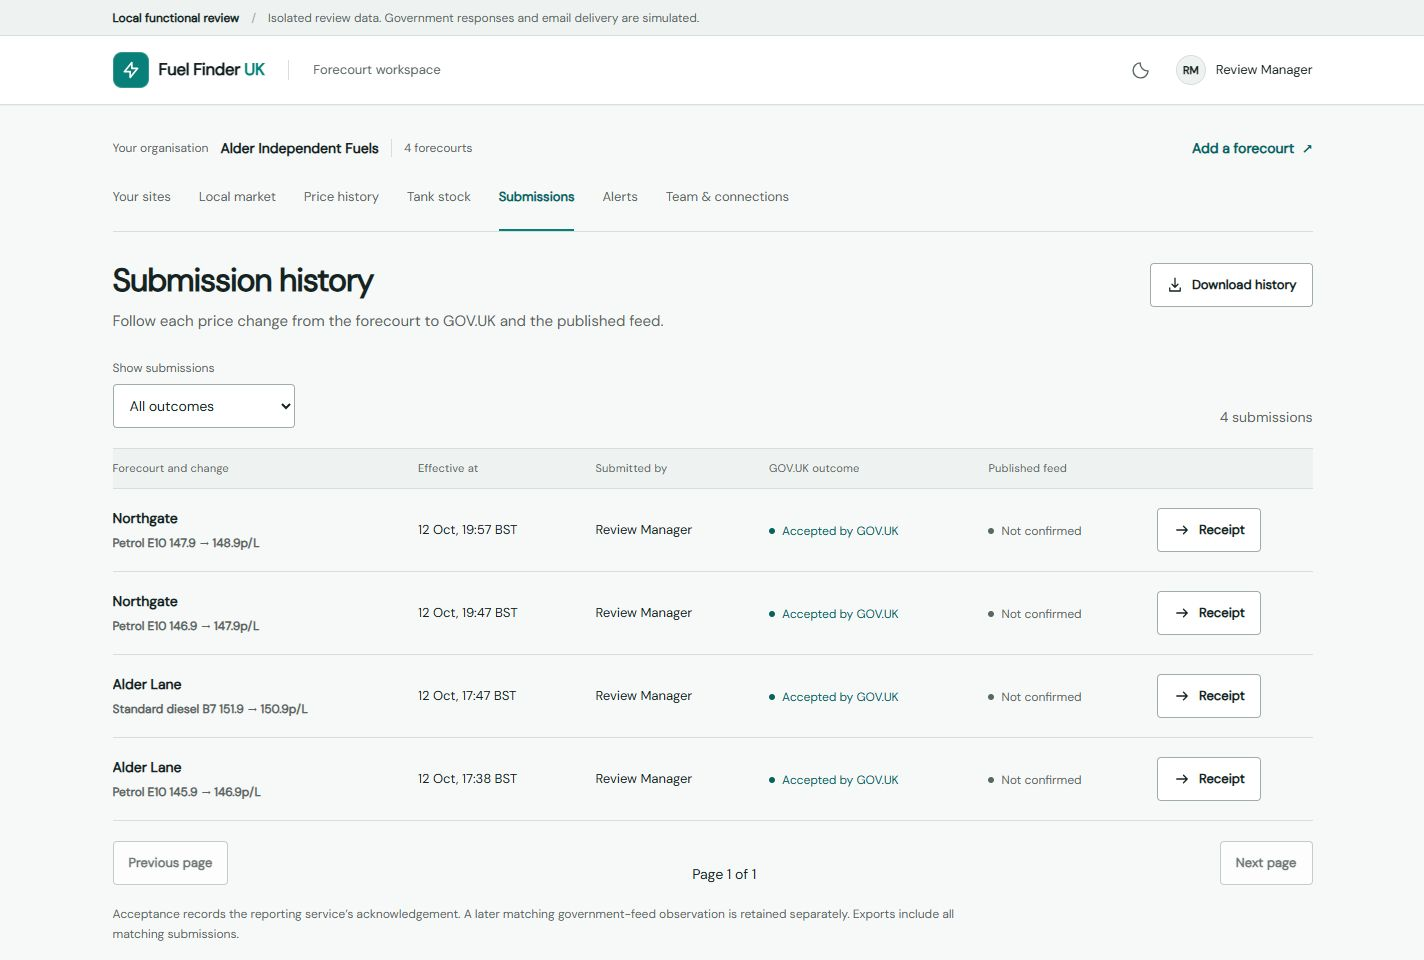1424x960 pixels.
Task: Open Receipt for Alder Lane 17:38 submission
Action: (x=1208, y=779)
